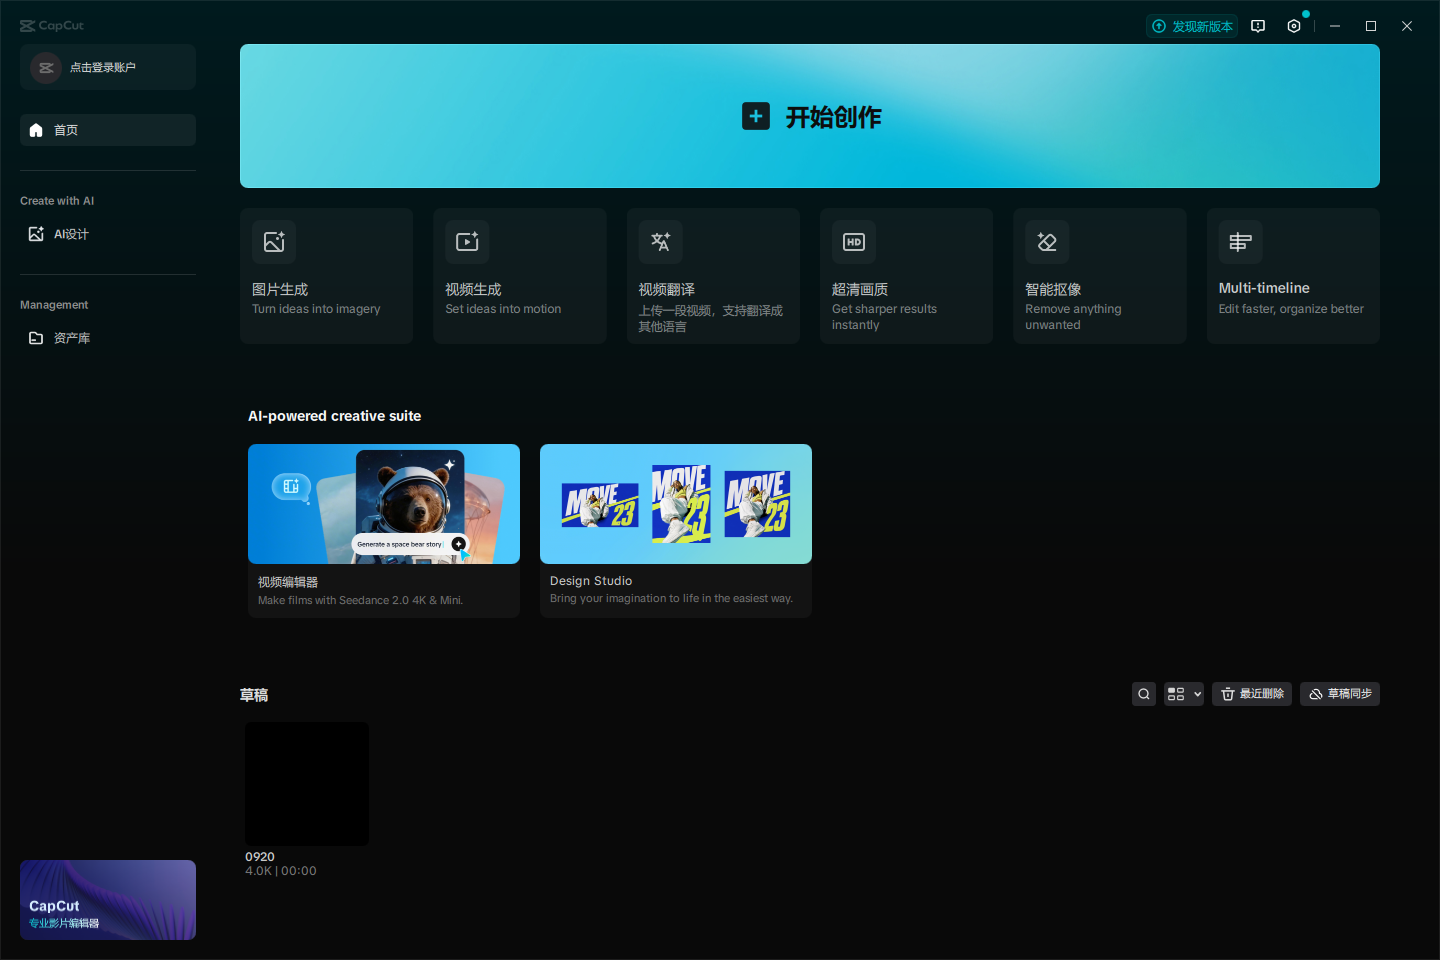Click the 0920 draft name
Image resolution: width=1440 pixels, height=960 pixels.
click(x=260, y=857)
